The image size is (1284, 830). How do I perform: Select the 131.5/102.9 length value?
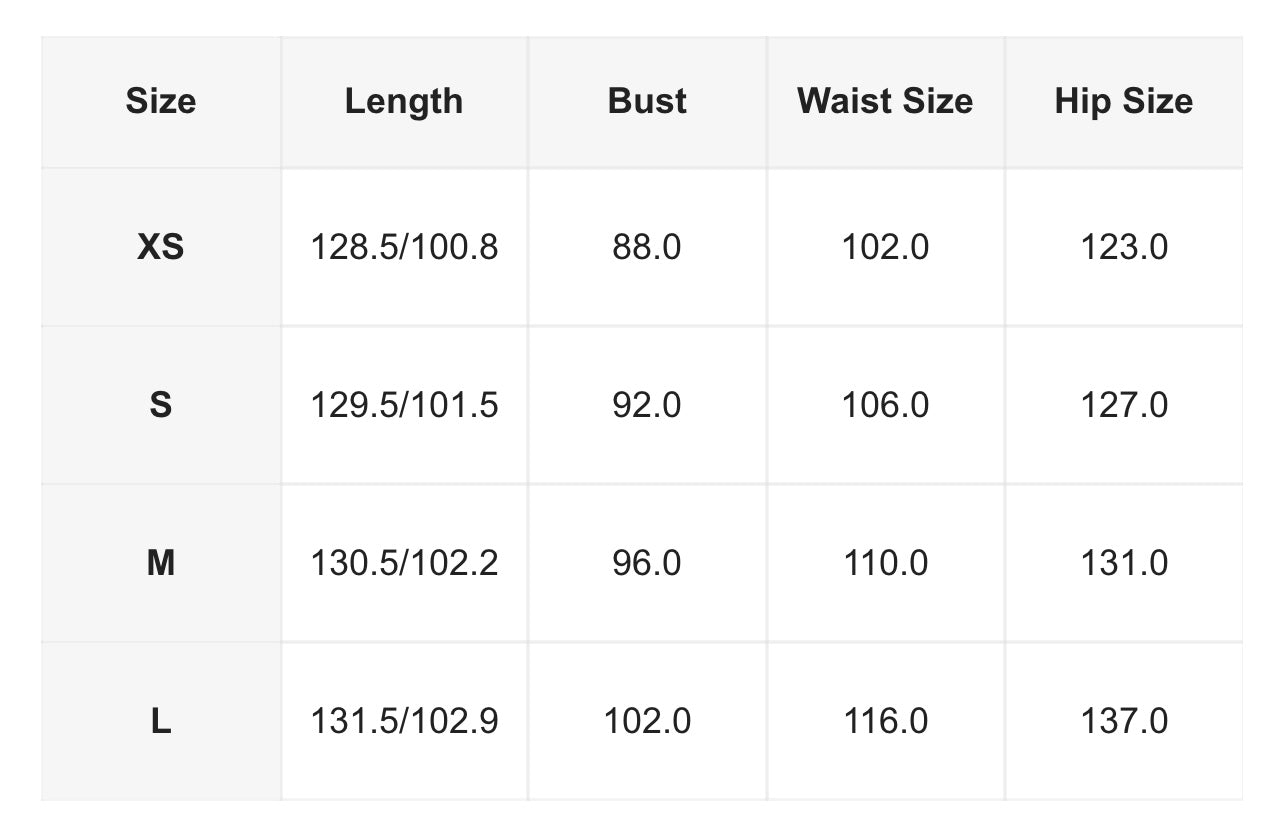[404, 721]
